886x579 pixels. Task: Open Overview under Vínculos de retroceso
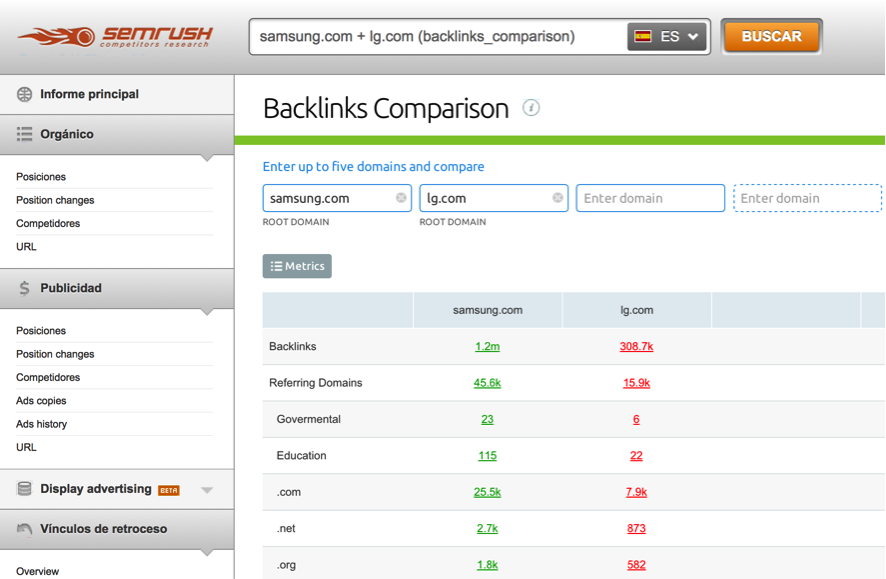point(37,571)
